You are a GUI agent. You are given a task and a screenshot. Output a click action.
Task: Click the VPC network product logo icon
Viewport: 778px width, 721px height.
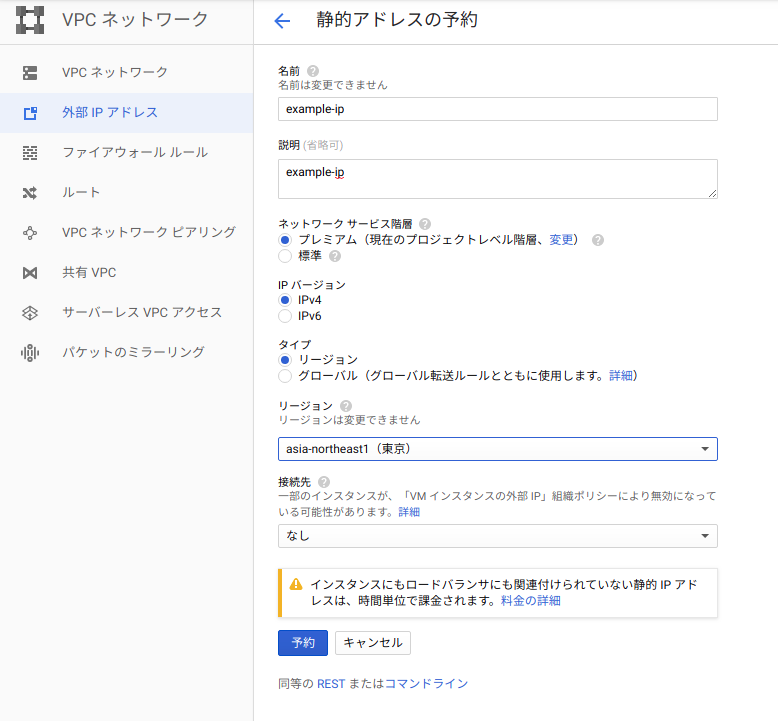[30, 20]
